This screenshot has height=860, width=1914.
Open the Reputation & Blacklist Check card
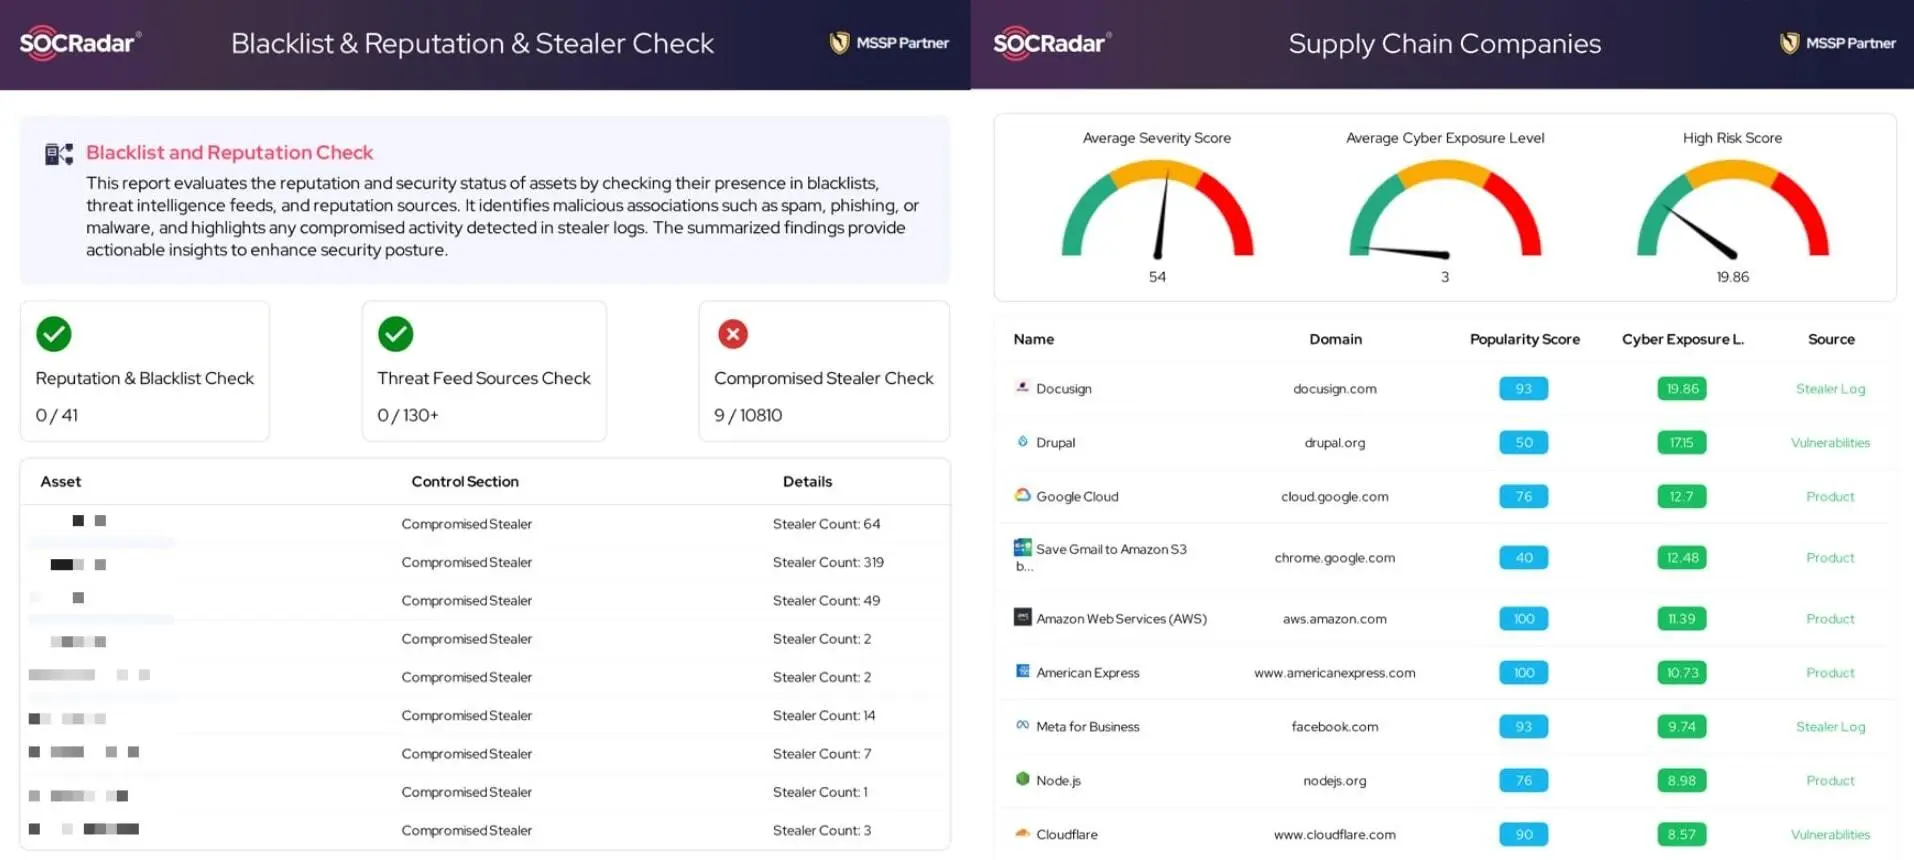(145, 371)
